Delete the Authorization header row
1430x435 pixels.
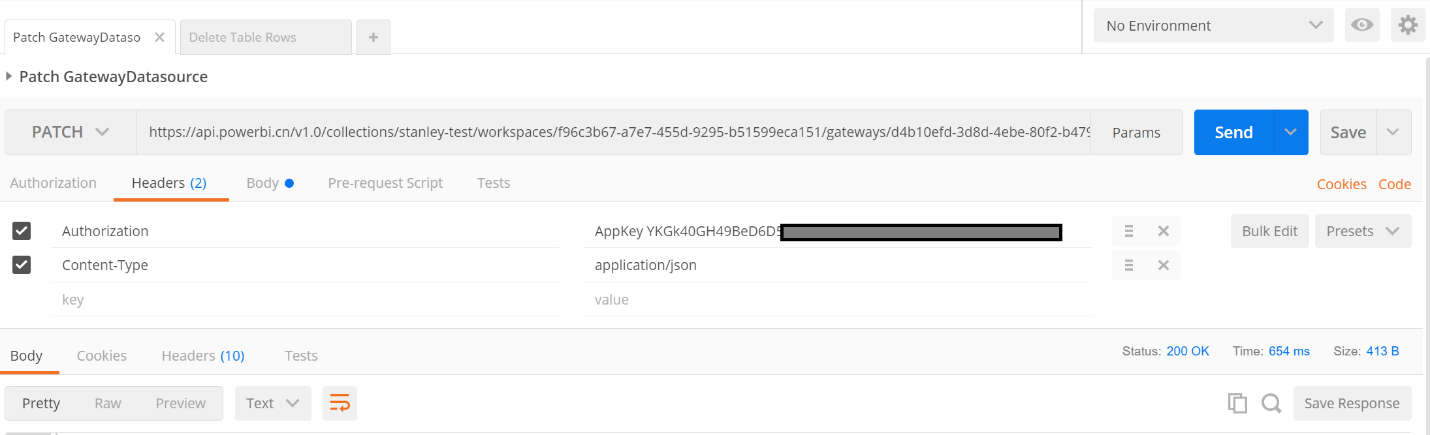[x=1163, y=231]
